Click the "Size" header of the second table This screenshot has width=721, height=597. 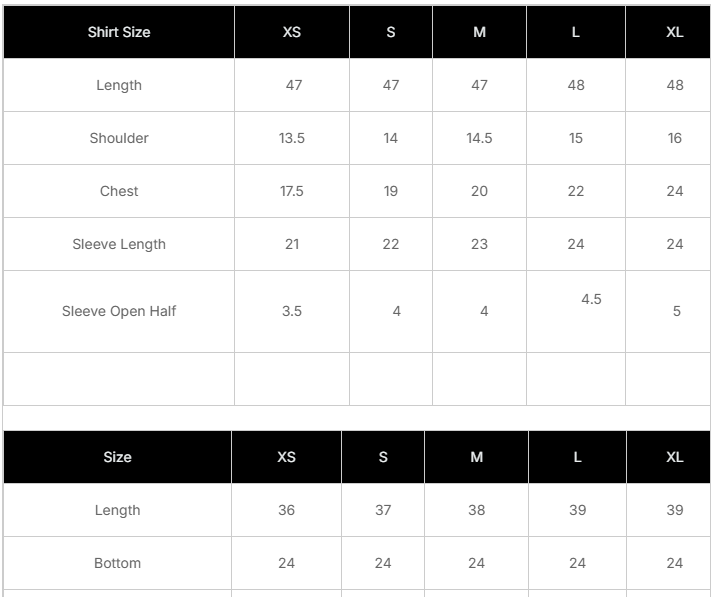pyautogui.click(x=117, y=457)
